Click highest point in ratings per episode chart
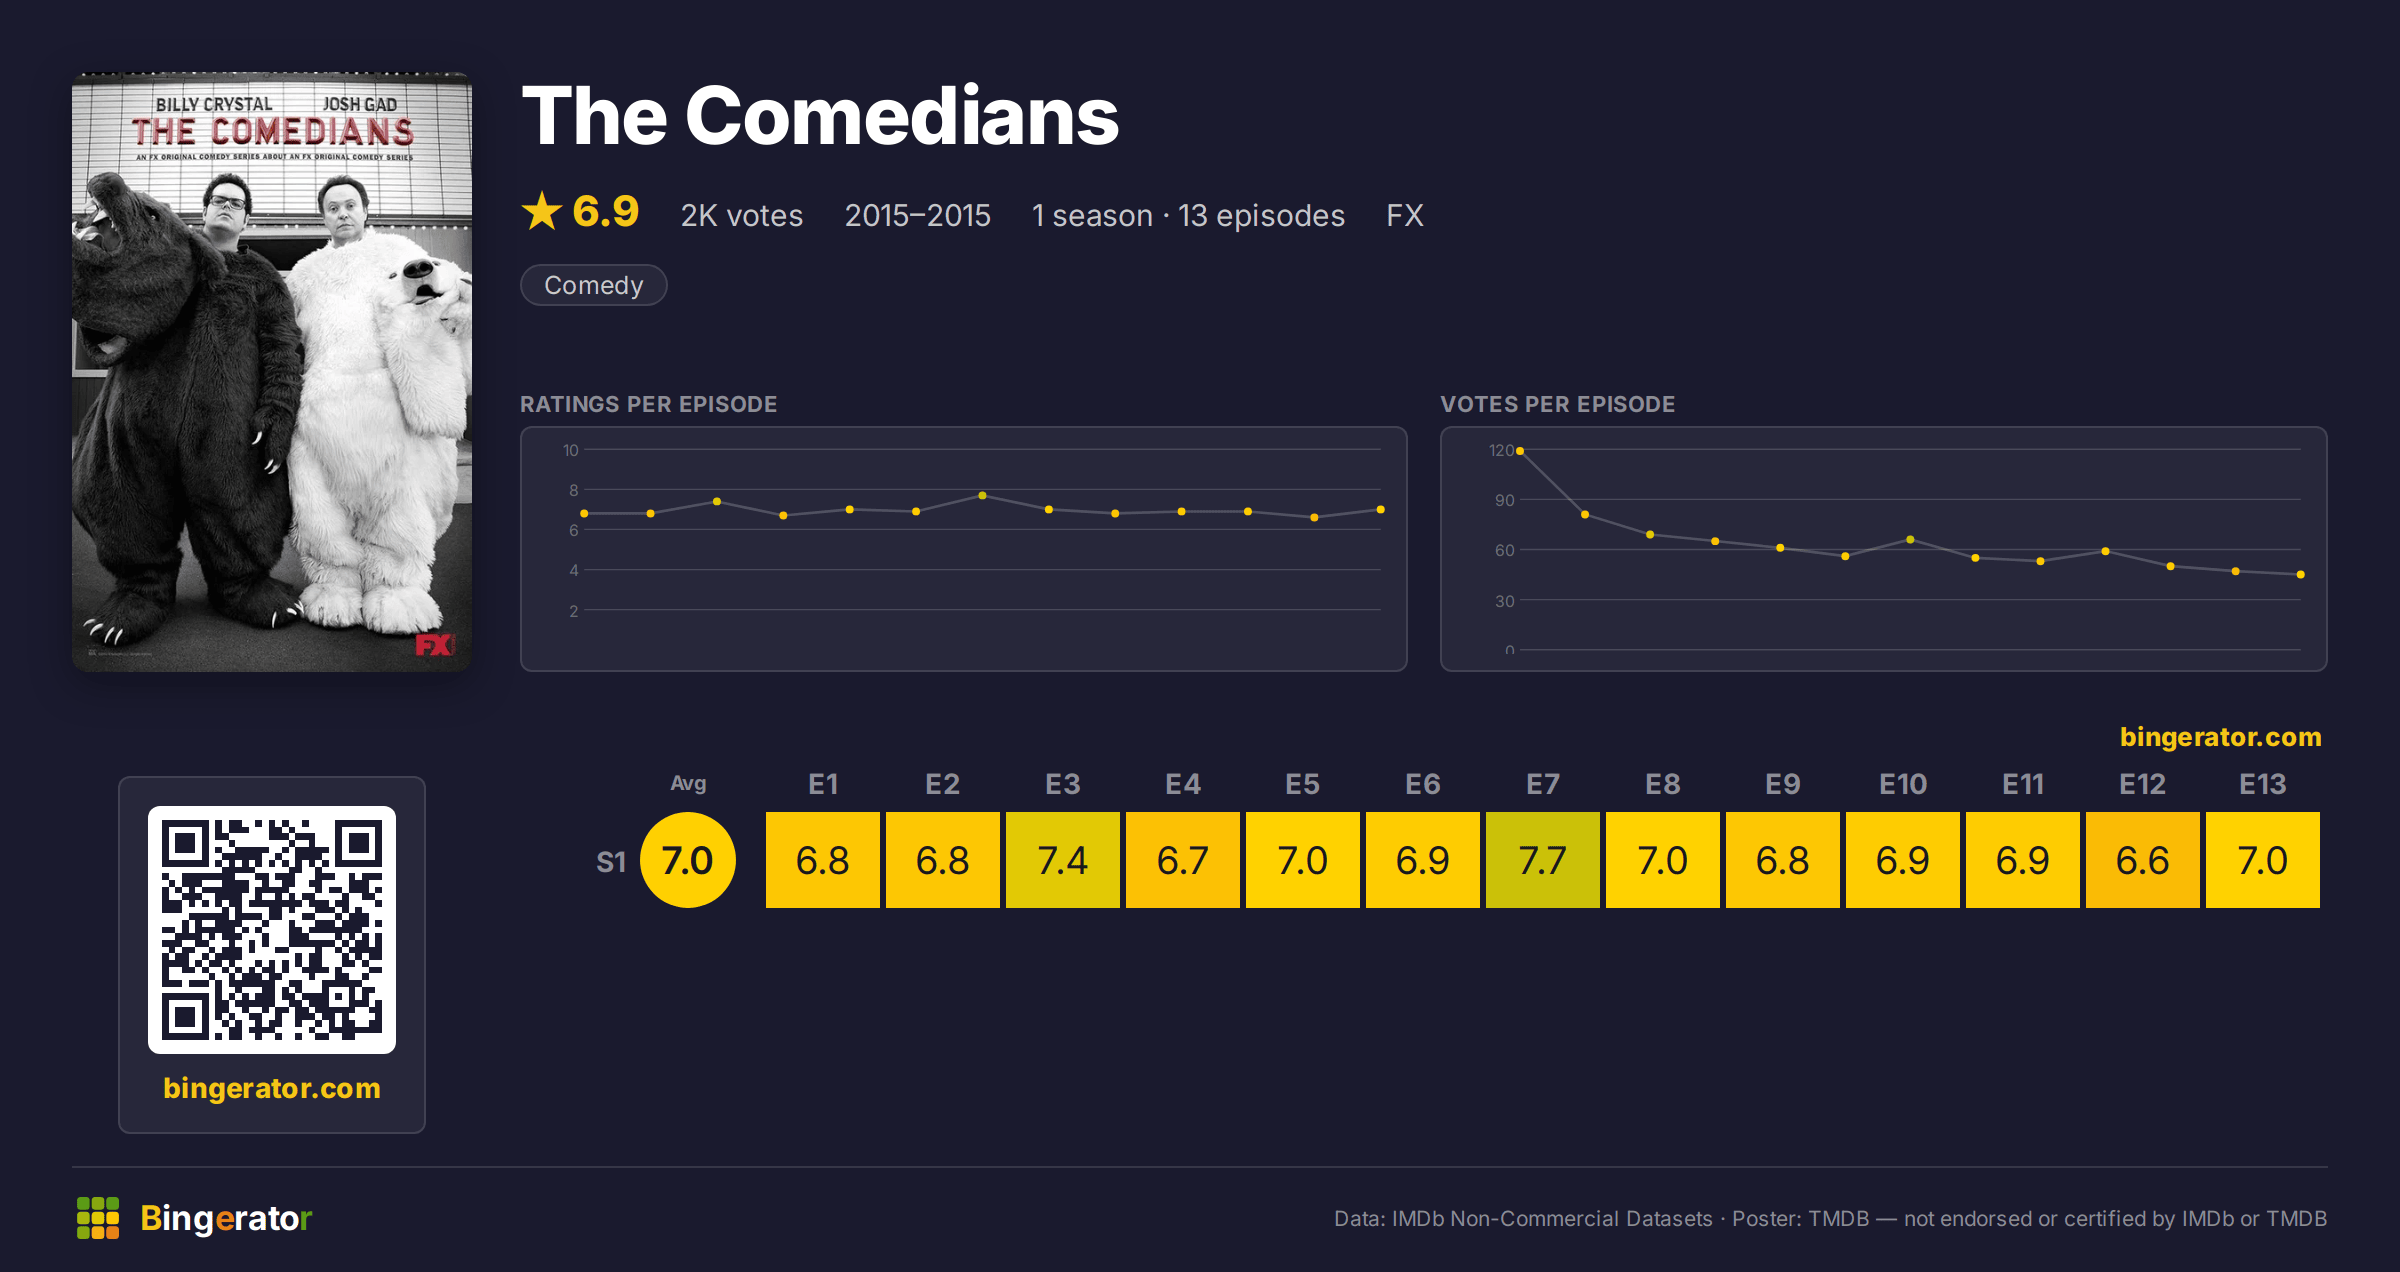This screenshot has width=2400, height=1272. coord(982,496)
